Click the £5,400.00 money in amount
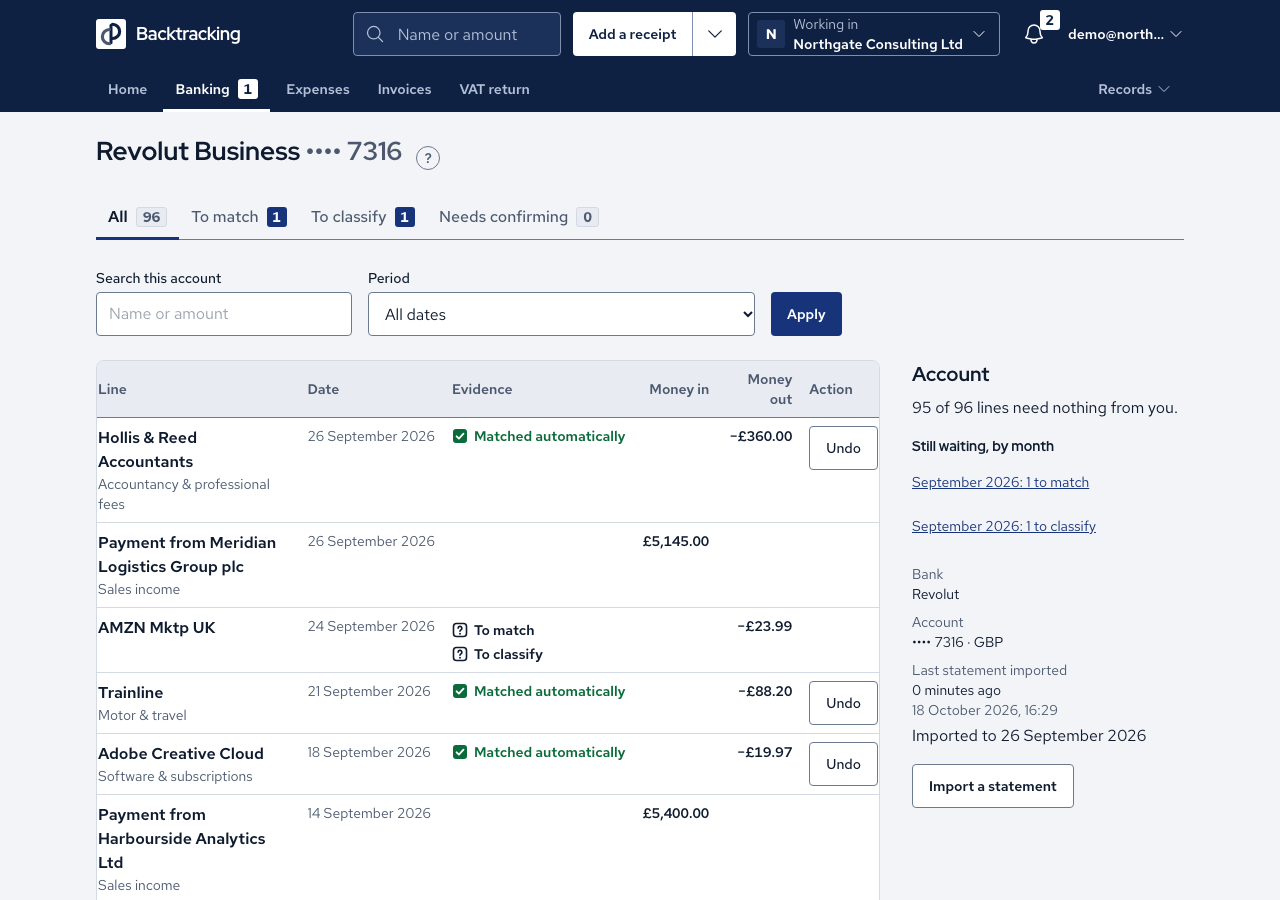This screenshot has width=1280, height=900. [676, 813]
